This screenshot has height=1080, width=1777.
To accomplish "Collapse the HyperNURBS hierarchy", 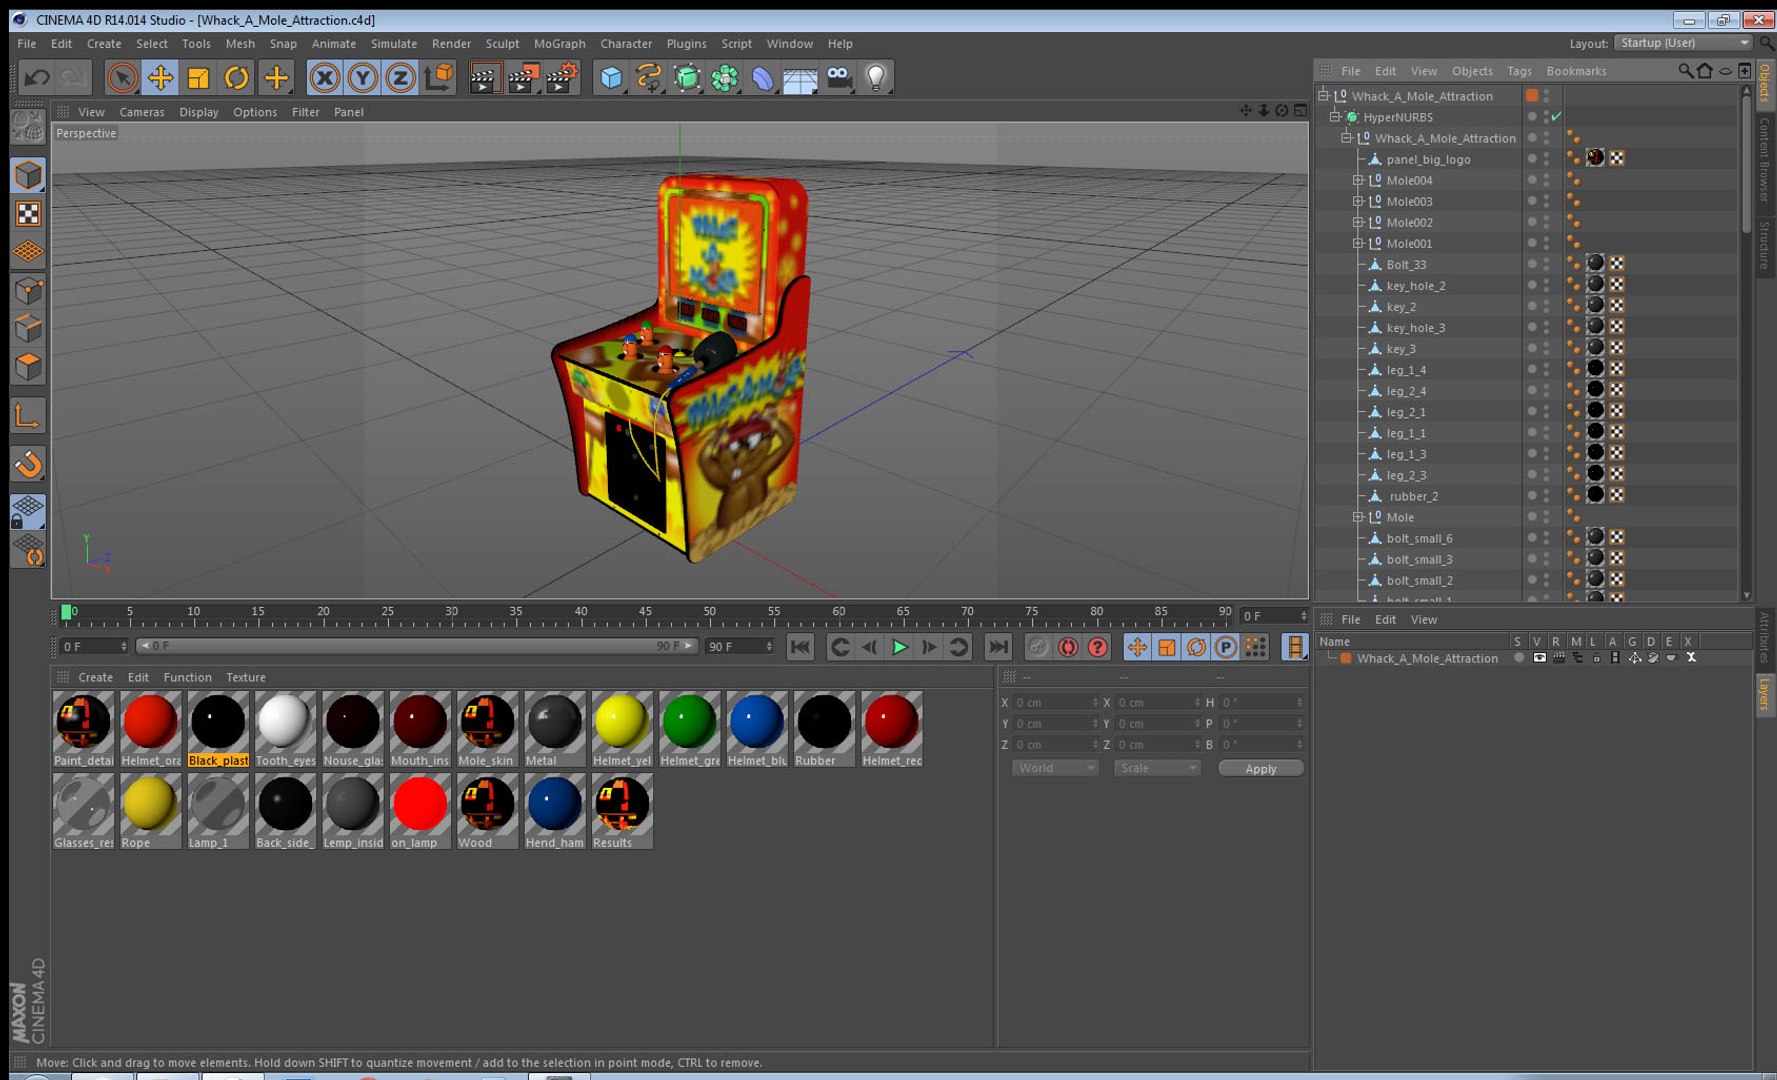I will tap(1334, 117).
